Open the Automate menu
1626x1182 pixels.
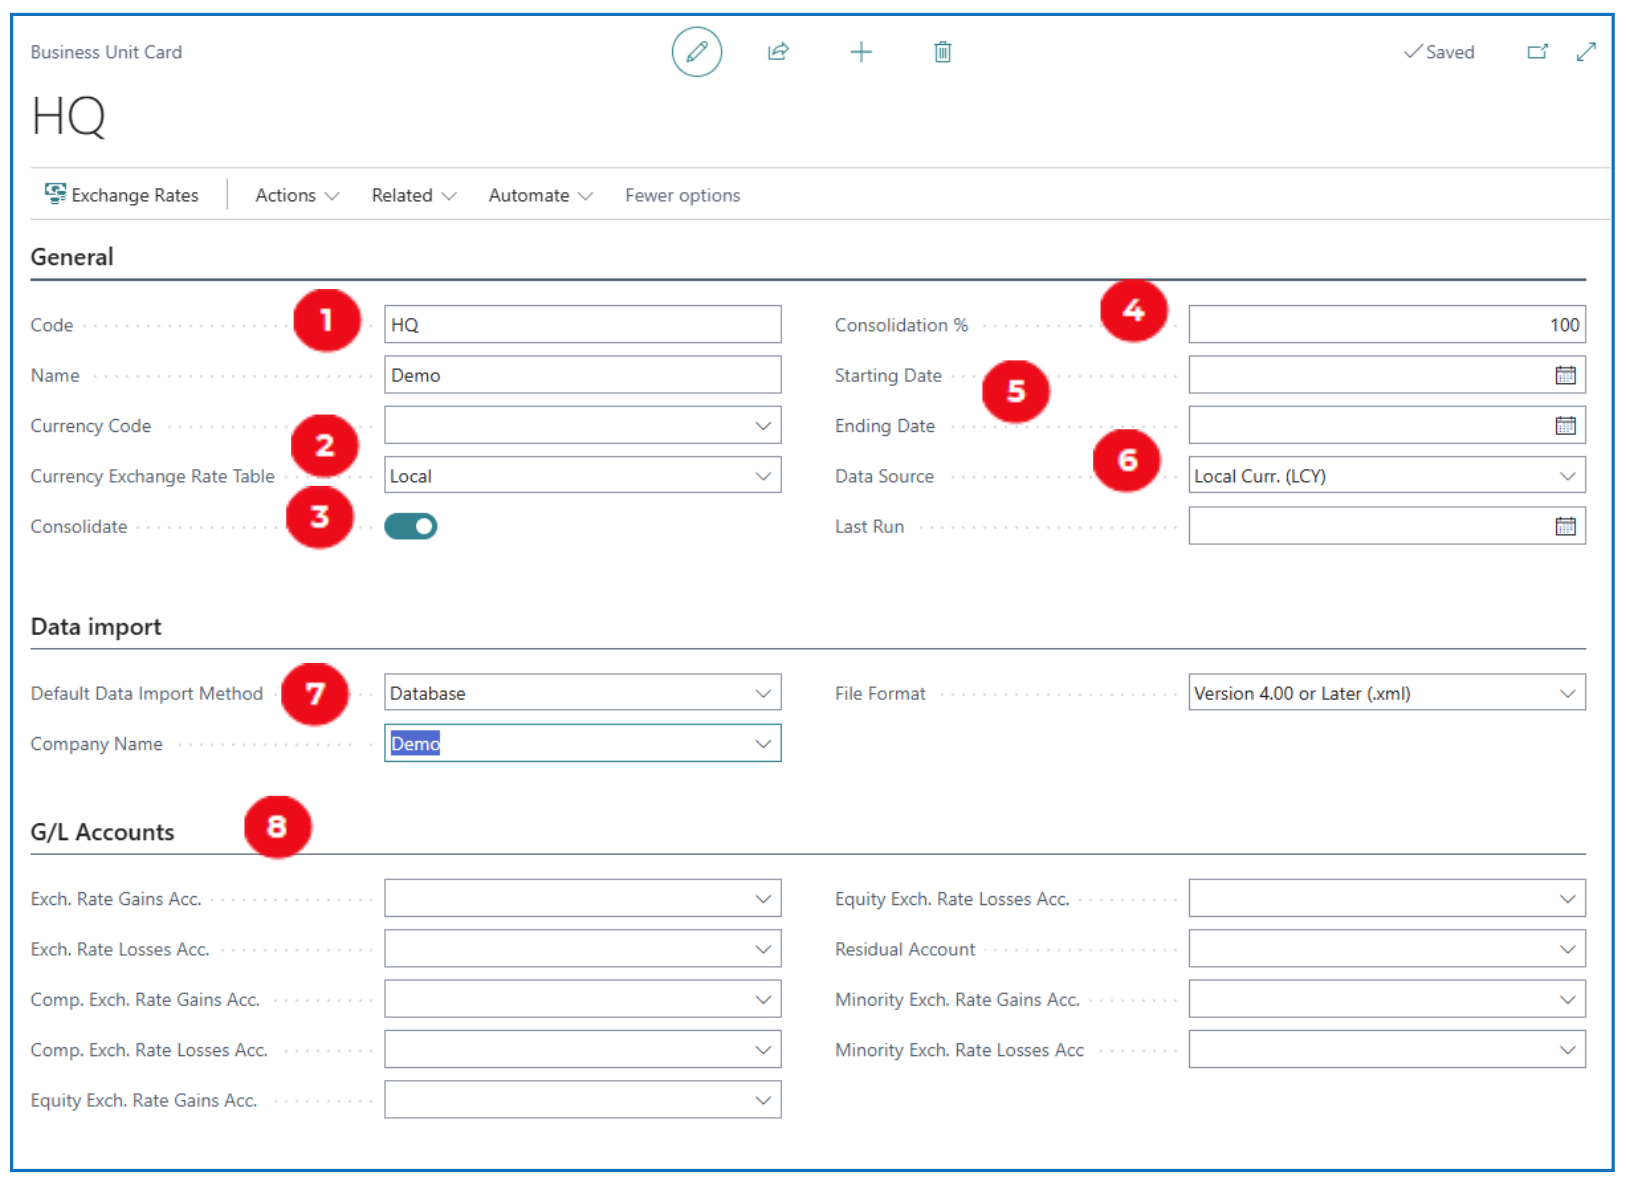click(540, 195)
